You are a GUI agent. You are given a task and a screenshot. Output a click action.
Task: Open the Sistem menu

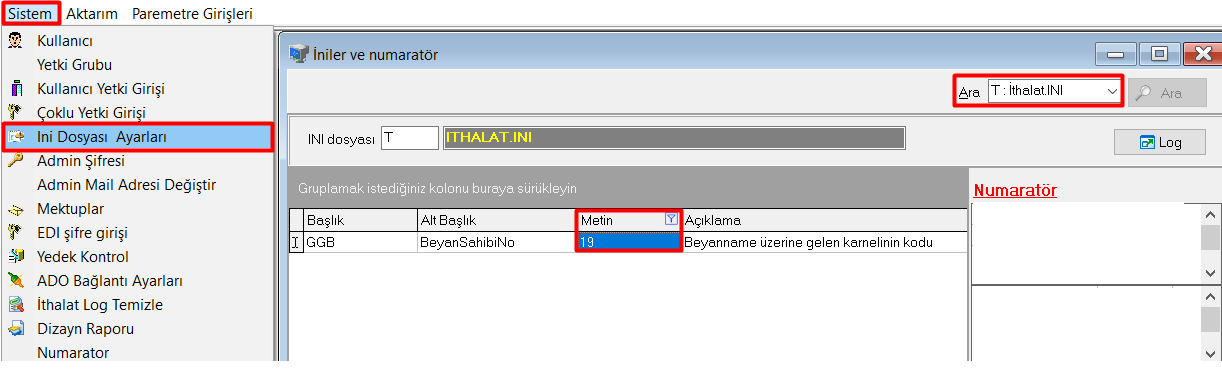(x=30, y=14)
